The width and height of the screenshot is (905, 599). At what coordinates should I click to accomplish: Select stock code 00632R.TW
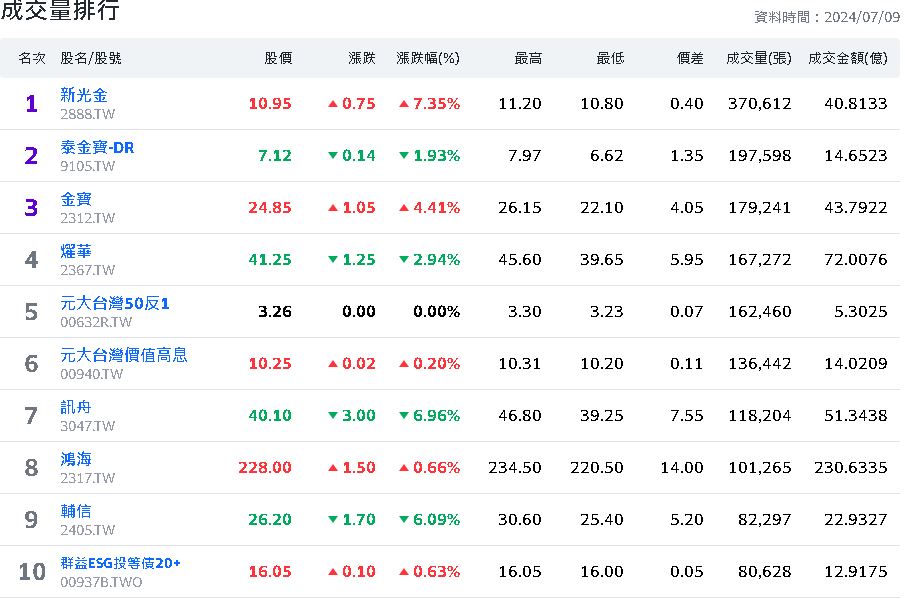(x=96, y=322)
